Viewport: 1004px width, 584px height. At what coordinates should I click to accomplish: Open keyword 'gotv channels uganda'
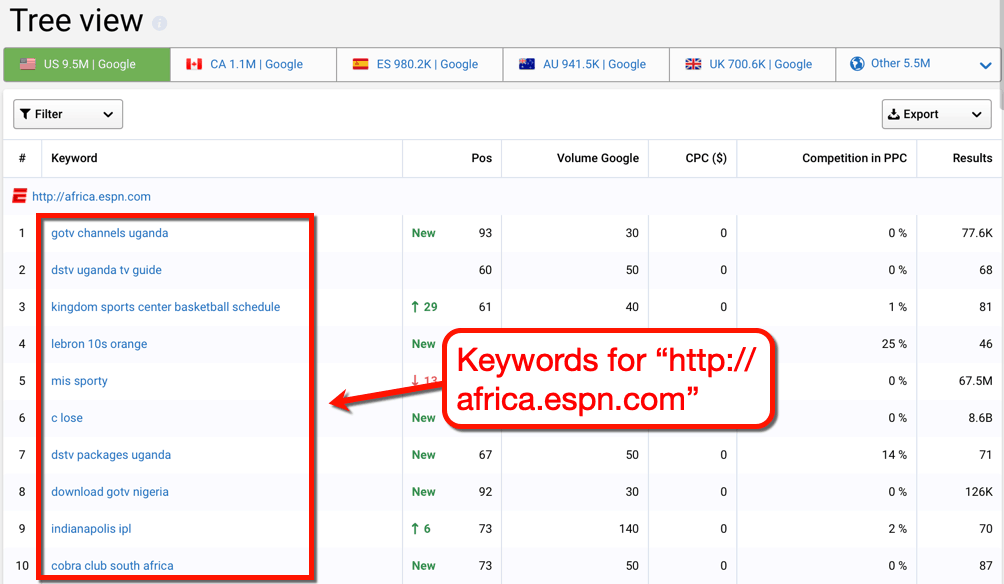pos(110,233)
